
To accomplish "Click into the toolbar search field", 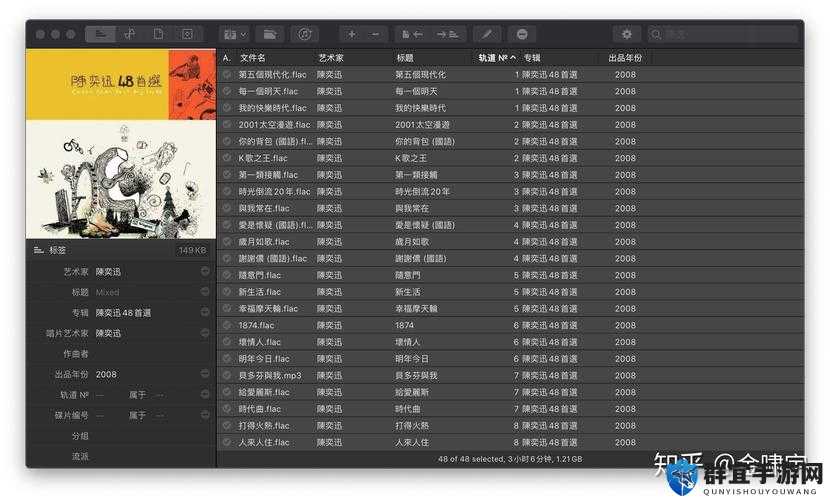I will click(723, 34).
